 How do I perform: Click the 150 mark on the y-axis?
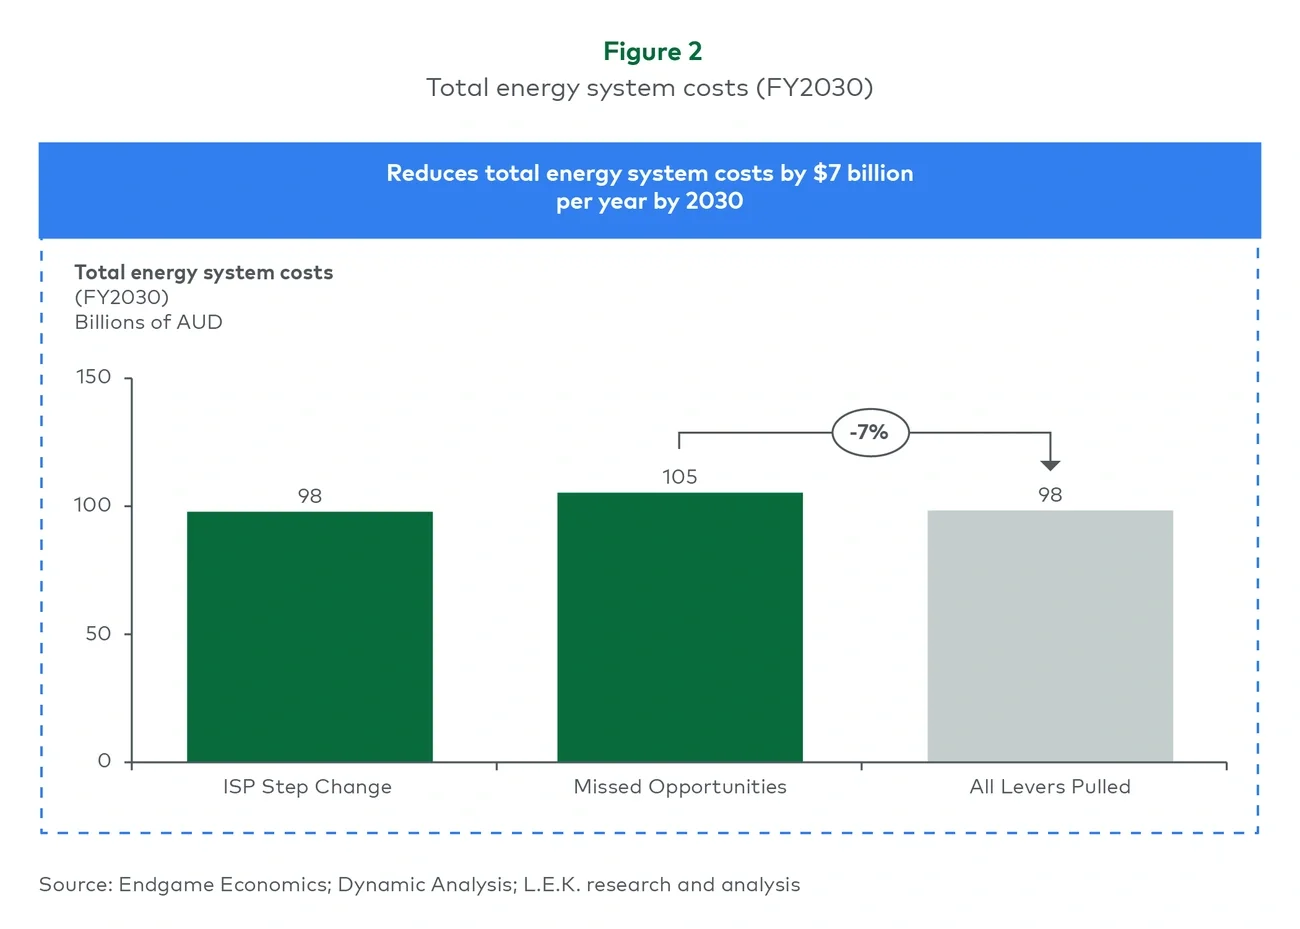95,377
